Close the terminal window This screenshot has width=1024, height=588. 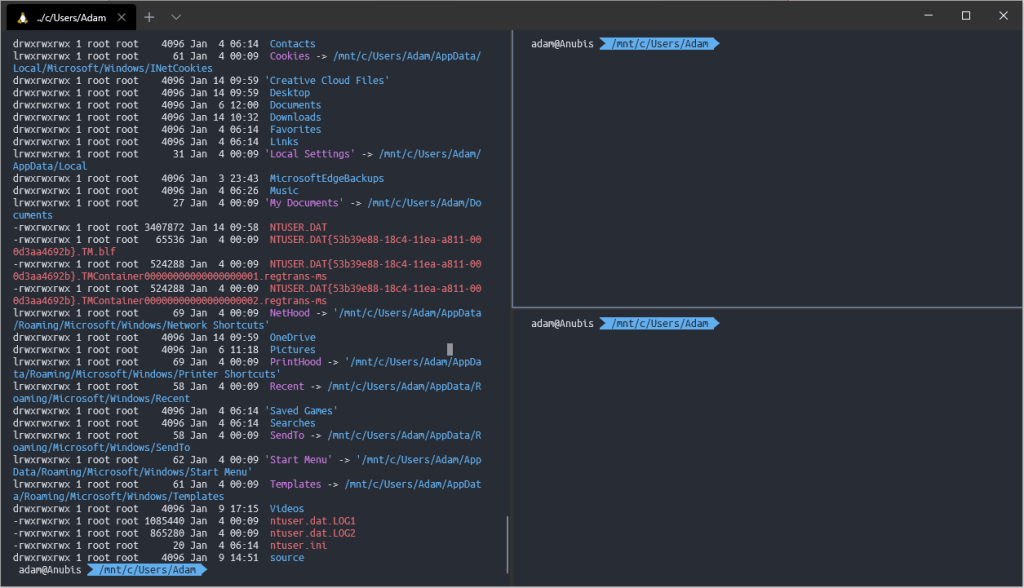point(1004,15)
